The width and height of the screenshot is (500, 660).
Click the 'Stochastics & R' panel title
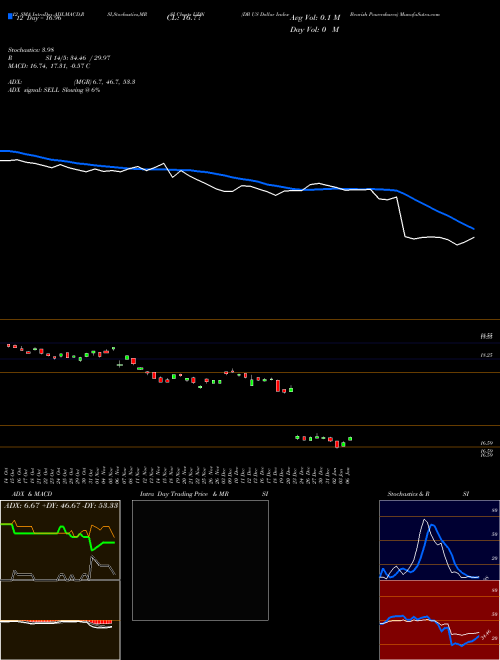[x=408, y=494]
